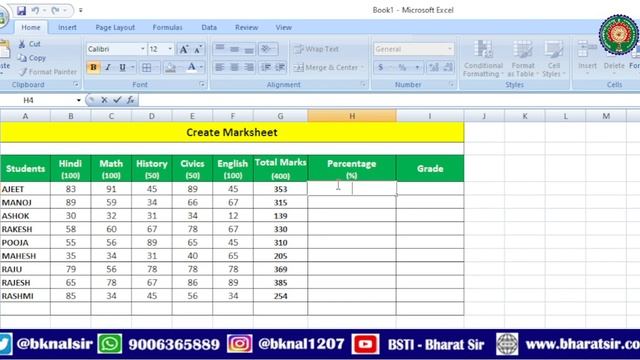The image size is (640, 360).
Task: Open Font dialog launcher
Action: (202, 84)
